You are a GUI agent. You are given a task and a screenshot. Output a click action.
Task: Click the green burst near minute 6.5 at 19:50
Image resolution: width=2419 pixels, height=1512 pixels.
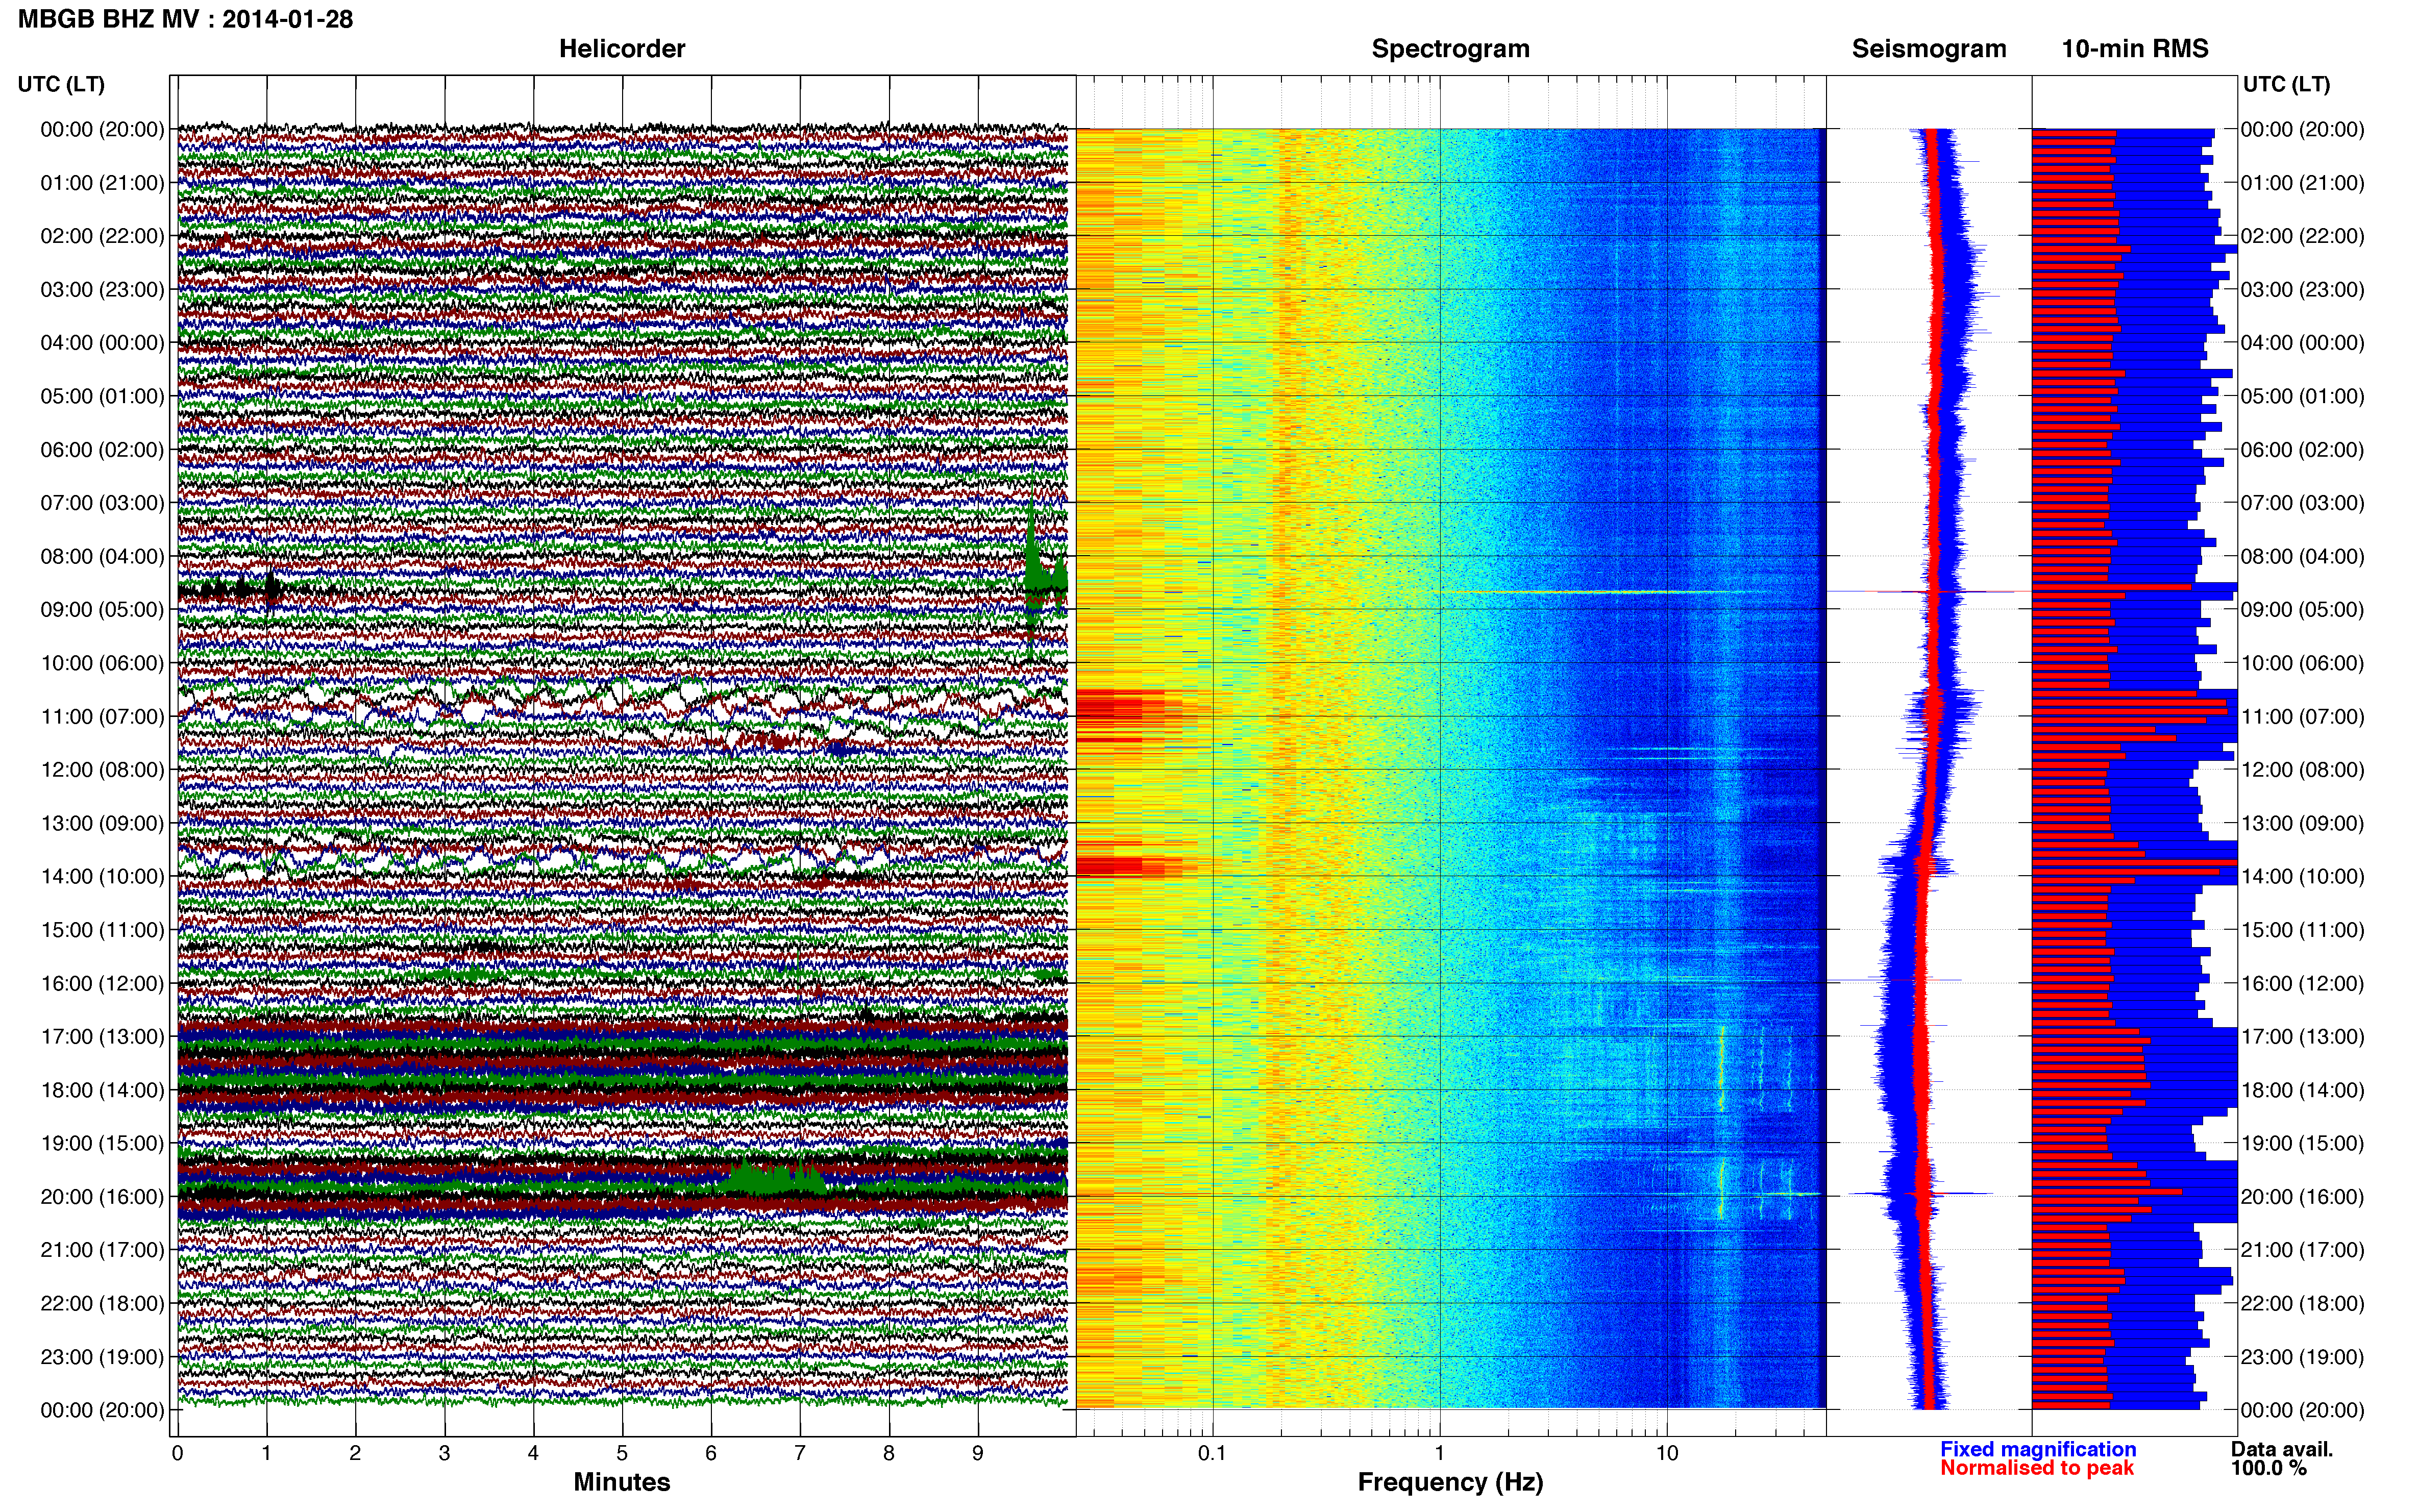click(775, 1177)
